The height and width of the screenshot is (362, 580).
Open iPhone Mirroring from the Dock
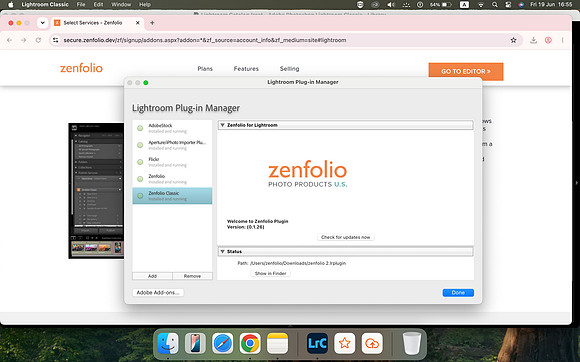coord(195,344)
